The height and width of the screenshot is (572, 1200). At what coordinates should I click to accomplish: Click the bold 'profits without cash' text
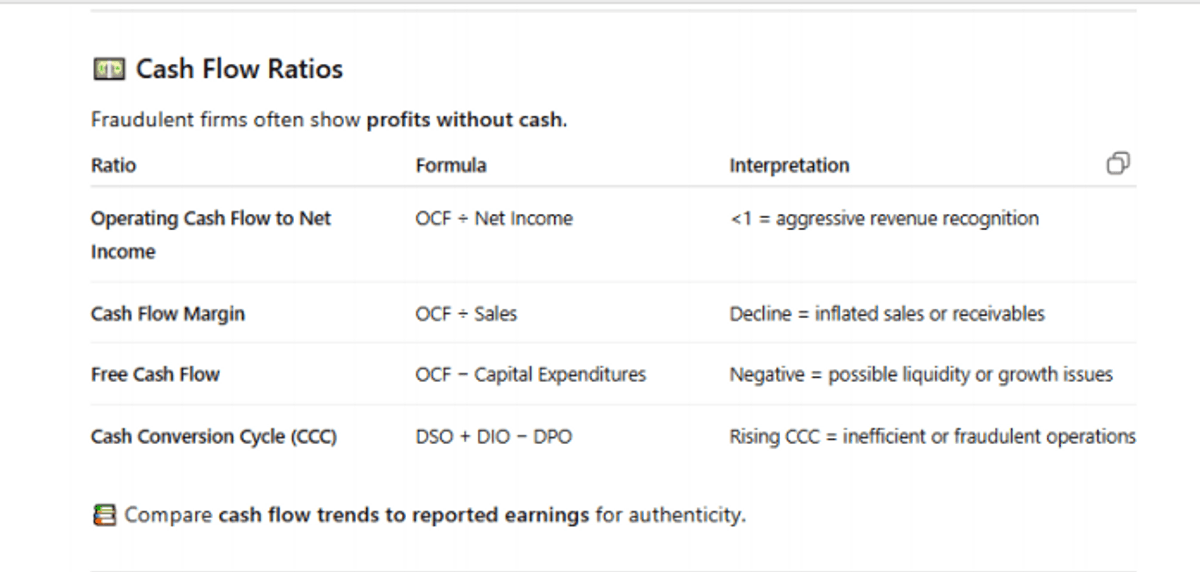(465, 121)
